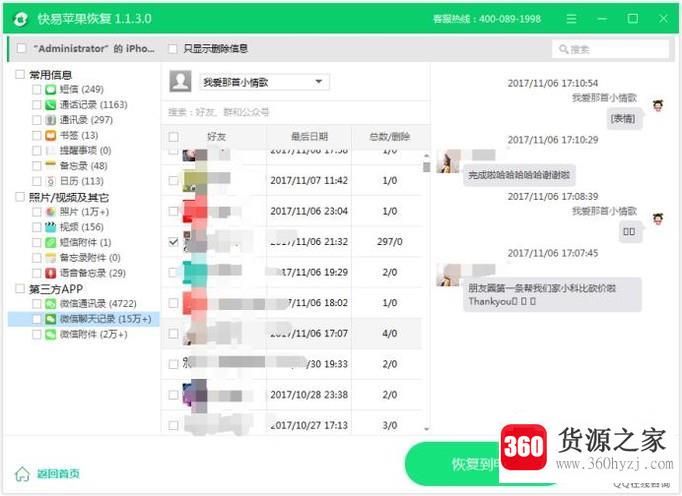Click the message bubble containing Thankyou
This screenshot has height=496, width=682.
pos(552,295)
